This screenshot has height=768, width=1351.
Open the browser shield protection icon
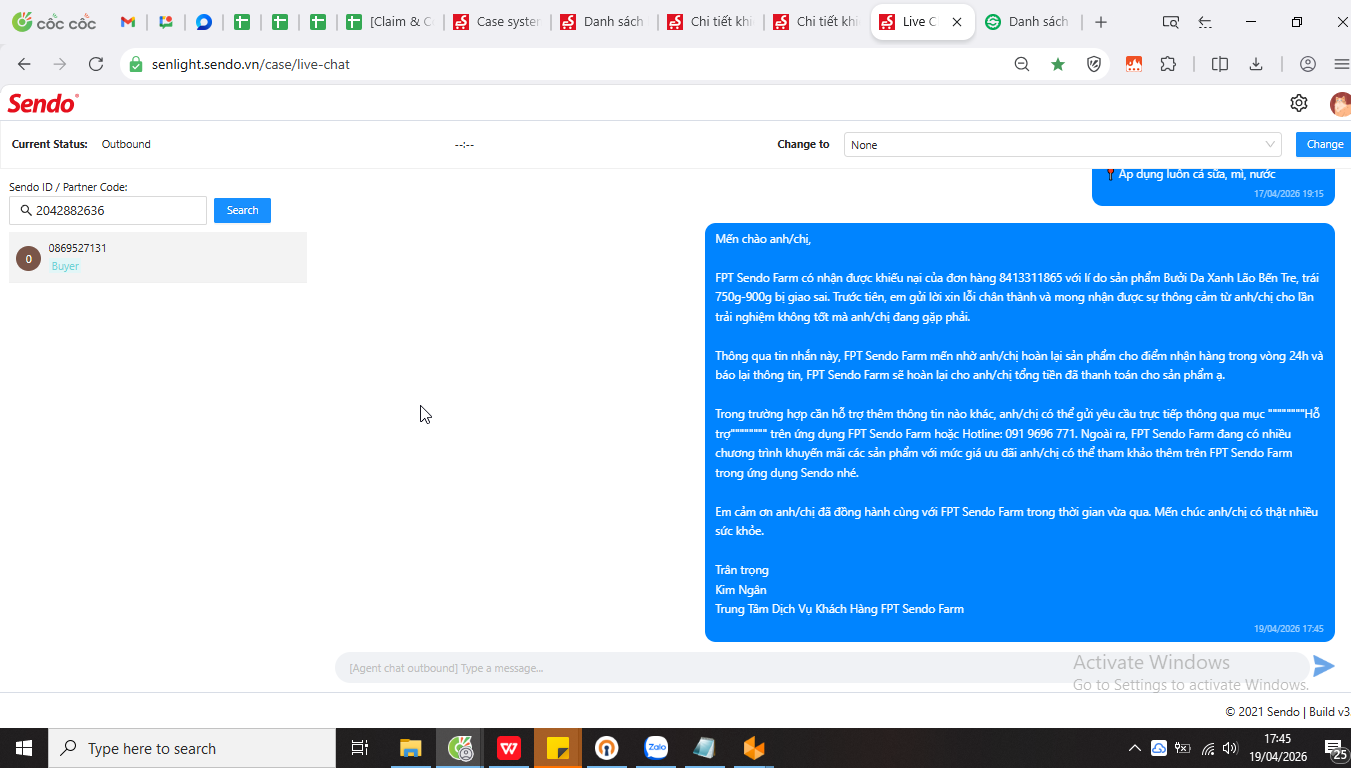[1094, 64]
